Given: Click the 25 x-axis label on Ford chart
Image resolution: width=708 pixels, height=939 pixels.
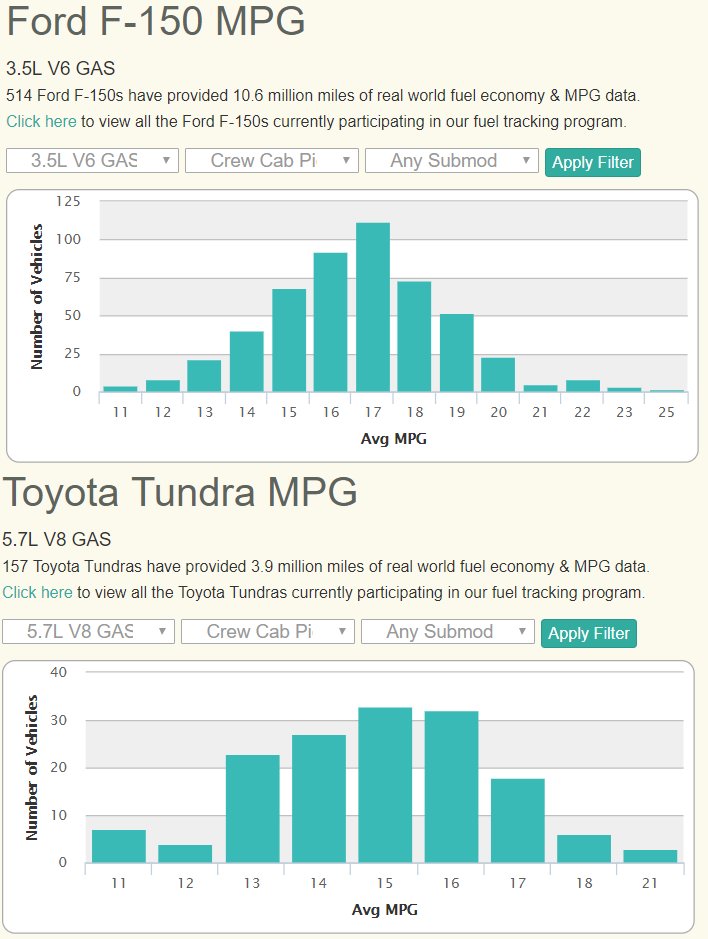Looking at the screenshot, I should tap(666, 412).
